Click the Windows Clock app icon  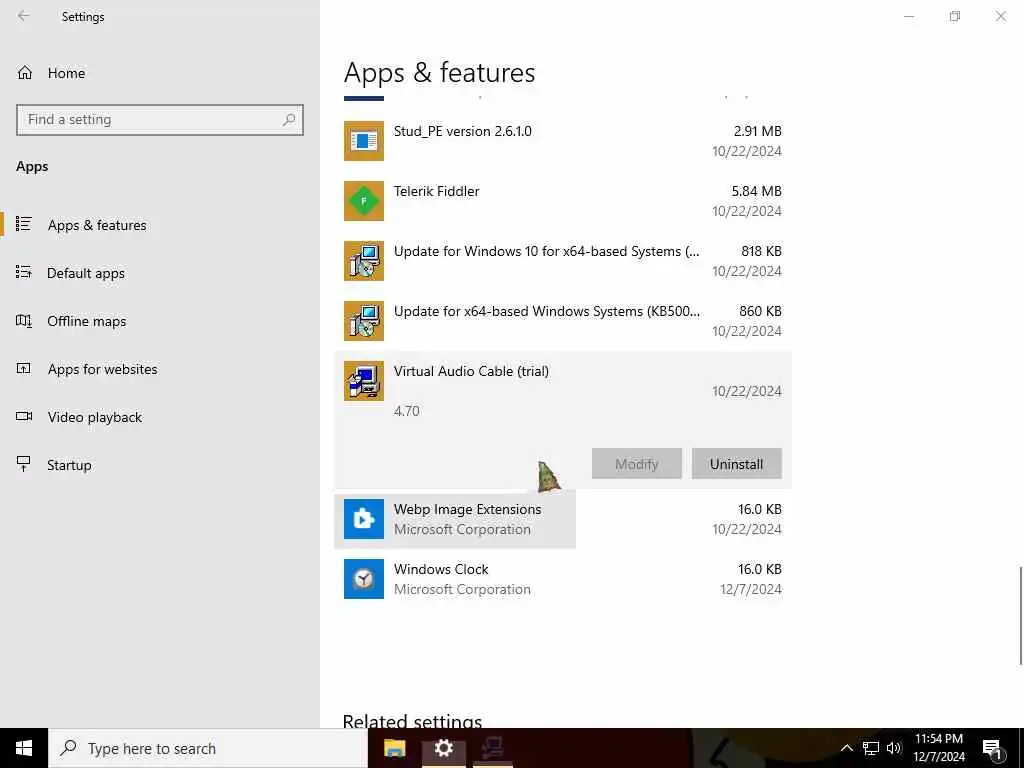pos(364,579)
